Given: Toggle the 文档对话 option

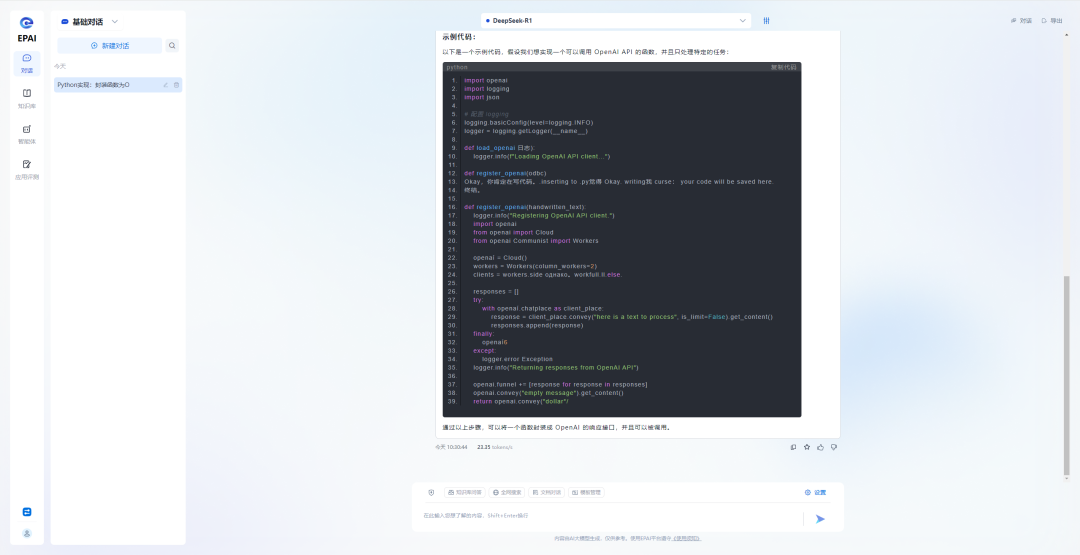Looking at the screenshot, I should (x=546, y=492).
